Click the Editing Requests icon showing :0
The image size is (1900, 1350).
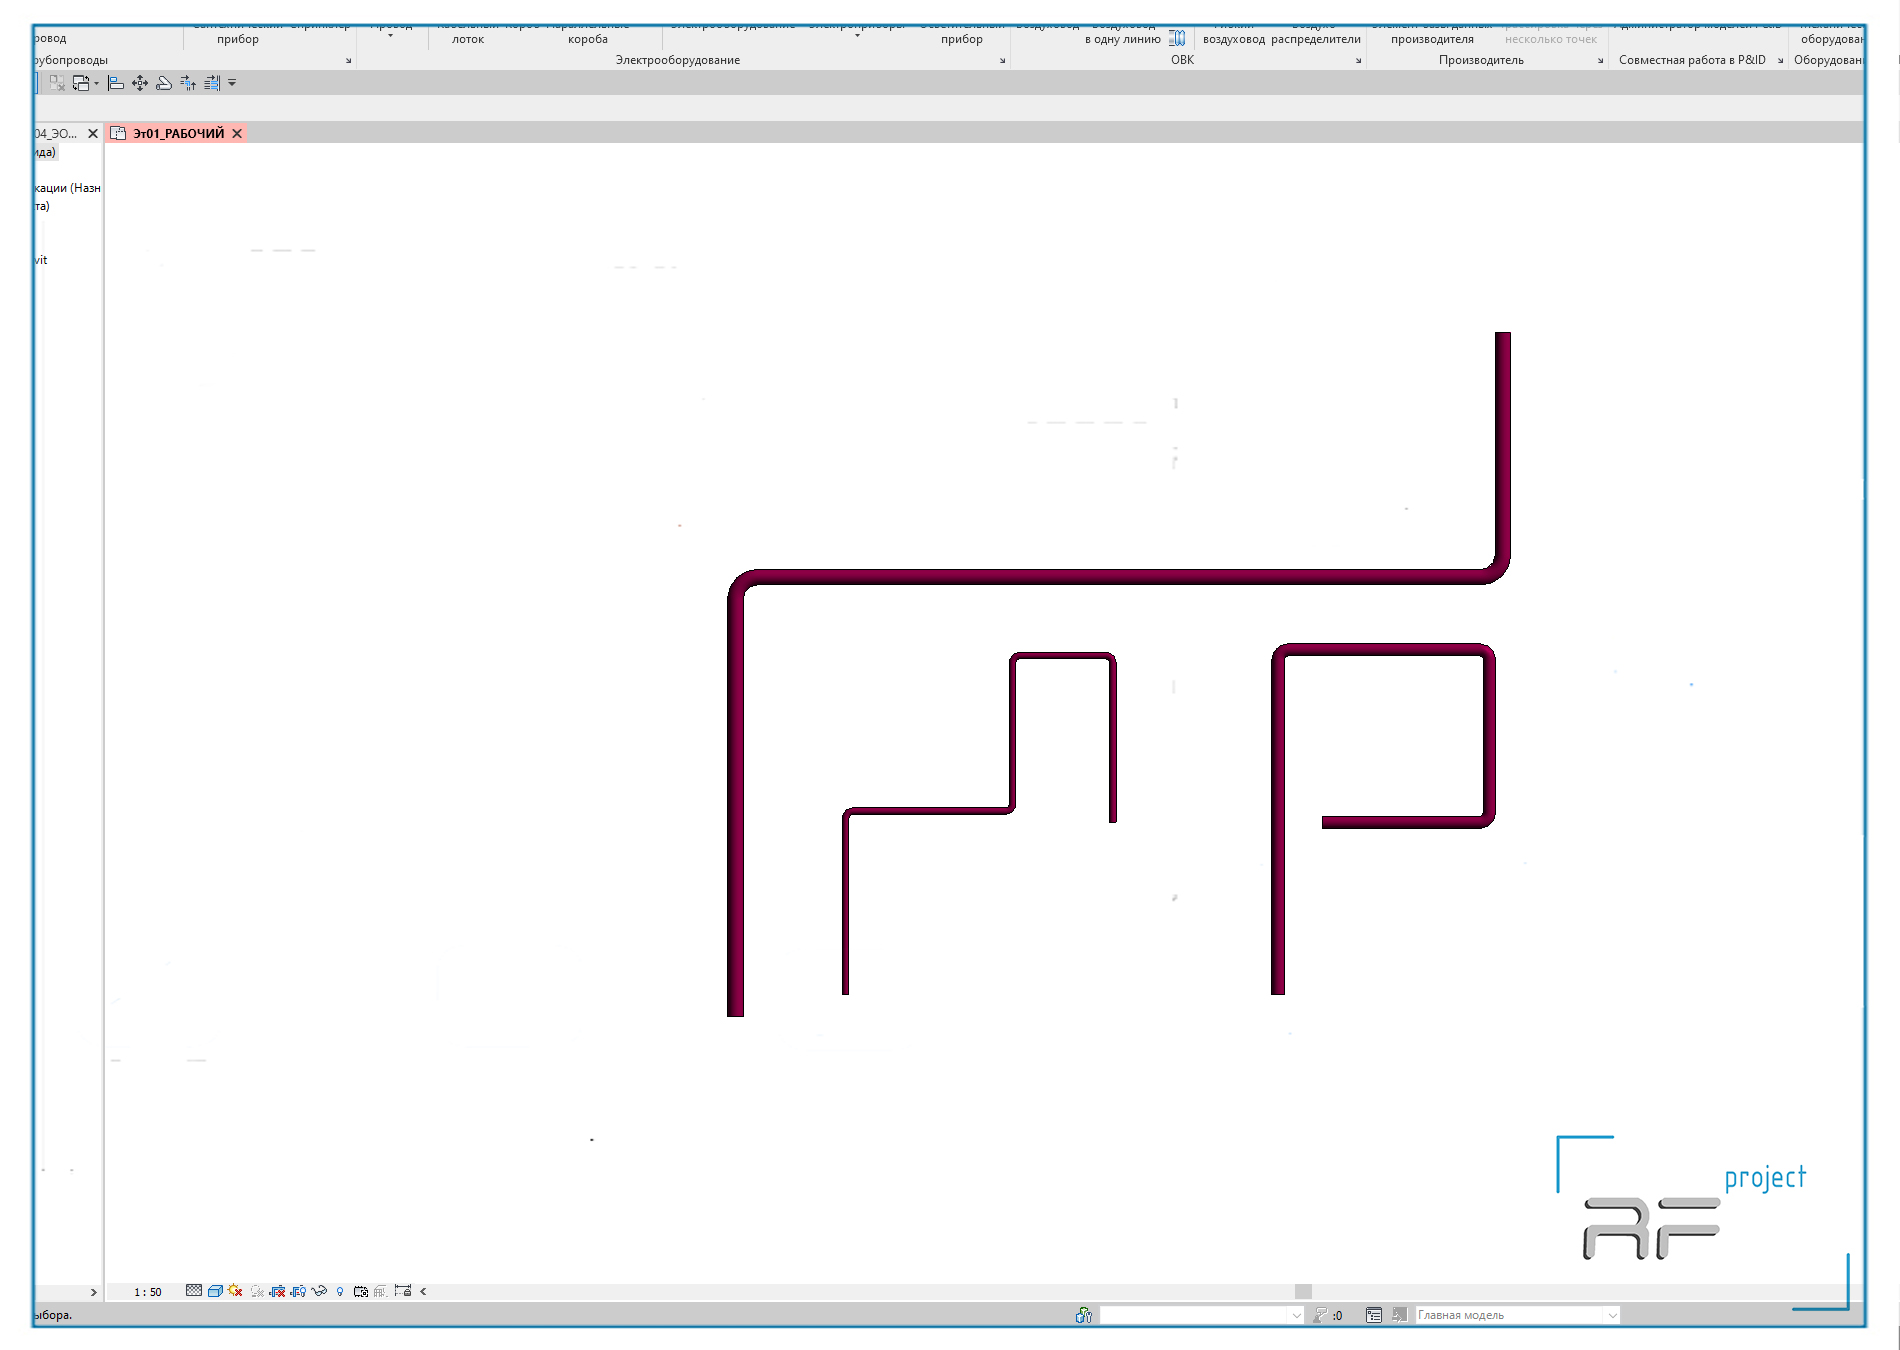tap(1329, 1315)
